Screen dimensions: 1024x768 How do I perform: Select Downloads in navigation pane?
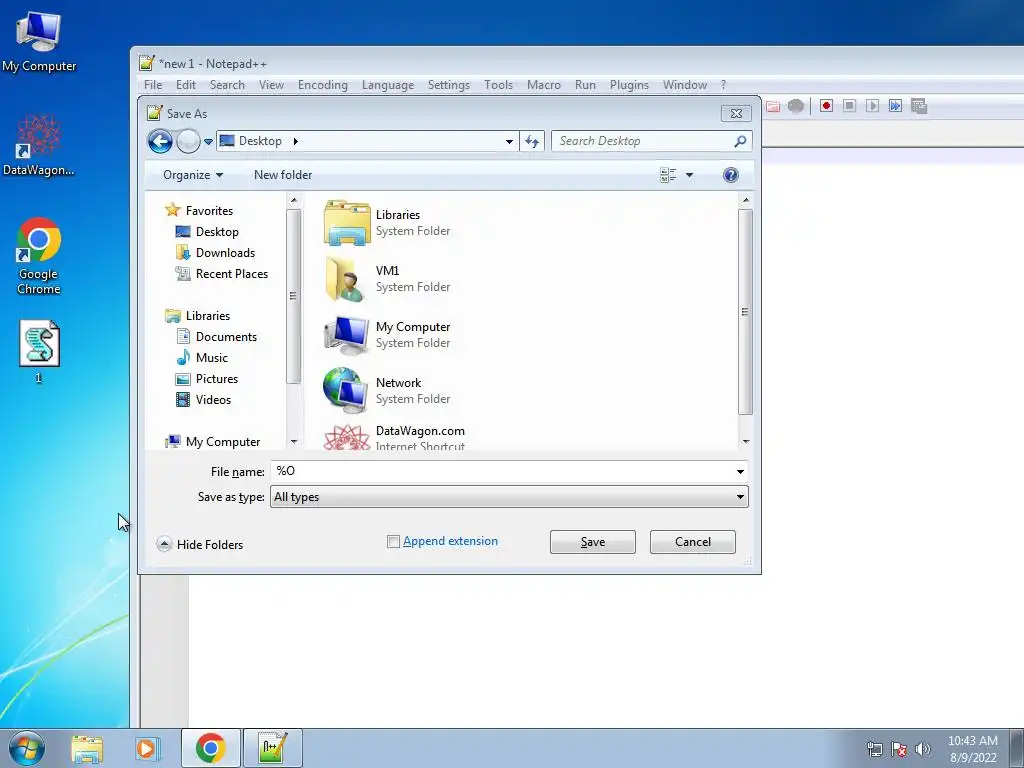pyautogui.click(x=216, y=253)
